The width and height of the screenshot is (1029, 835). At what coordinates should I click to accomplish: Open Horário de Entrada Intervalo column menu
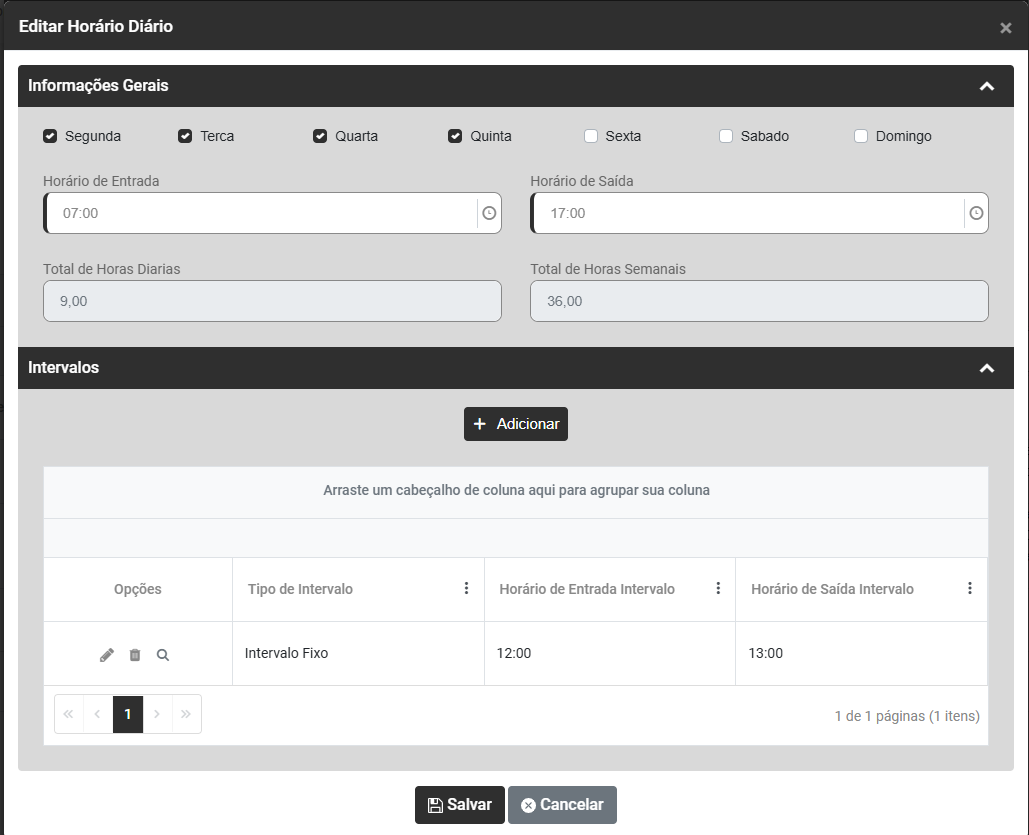pos(718,589)
